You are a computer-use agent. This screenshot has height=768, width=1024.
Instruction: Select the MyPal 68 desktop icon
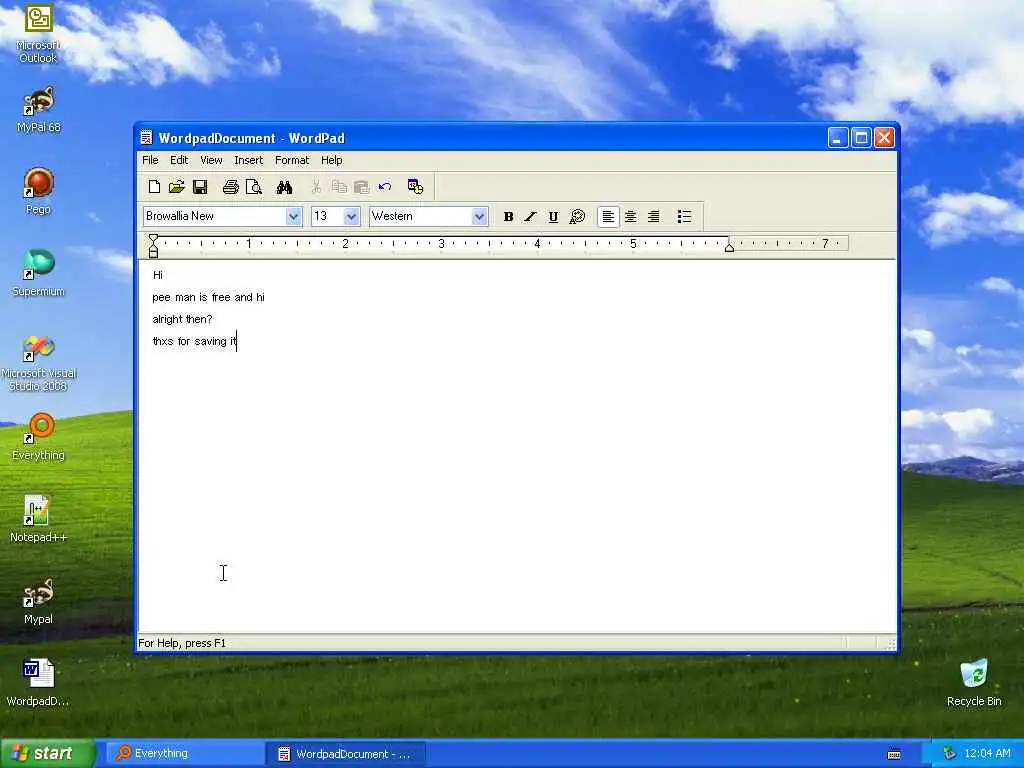[39, 110]
